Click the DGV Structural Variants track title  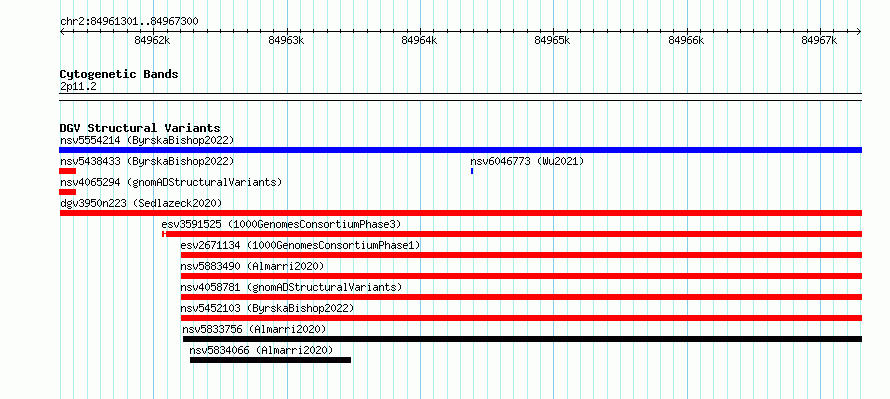coord(140,128)
